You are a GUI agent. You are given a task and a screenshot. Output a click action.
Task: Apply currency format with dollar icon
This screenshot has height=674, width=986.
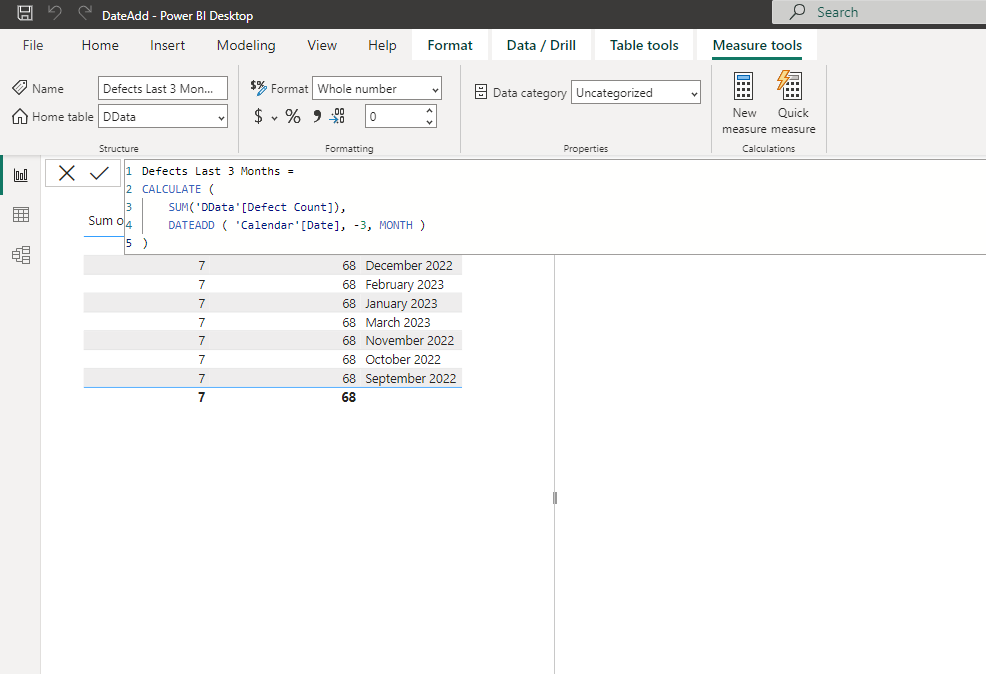click(x=258, y=116)
